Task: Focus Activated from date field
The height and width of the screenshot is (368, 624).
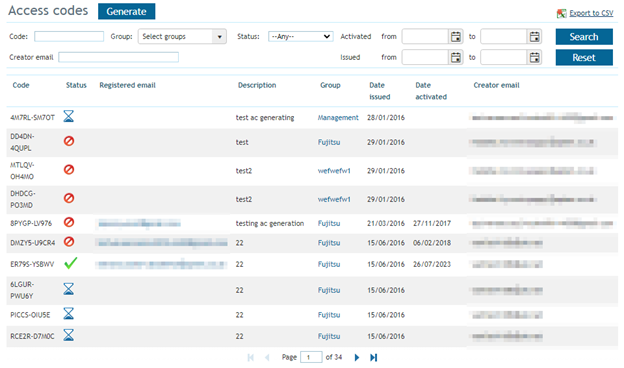Action: [x=425, y=37]
